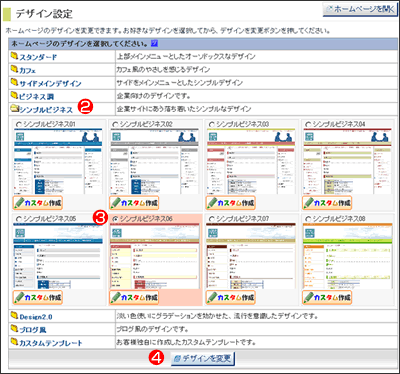Click the シンプルビジネス03 preview thumbnail
The width and height of the screenshot is (400, 374).
251,161
